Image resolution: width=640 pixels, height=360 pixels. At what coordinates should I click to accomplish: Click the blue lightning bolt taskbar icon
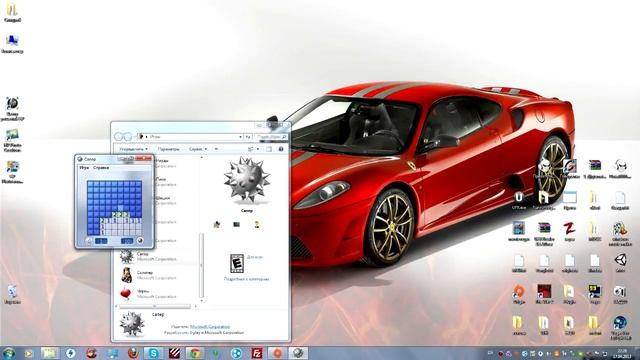pos(70,353)
